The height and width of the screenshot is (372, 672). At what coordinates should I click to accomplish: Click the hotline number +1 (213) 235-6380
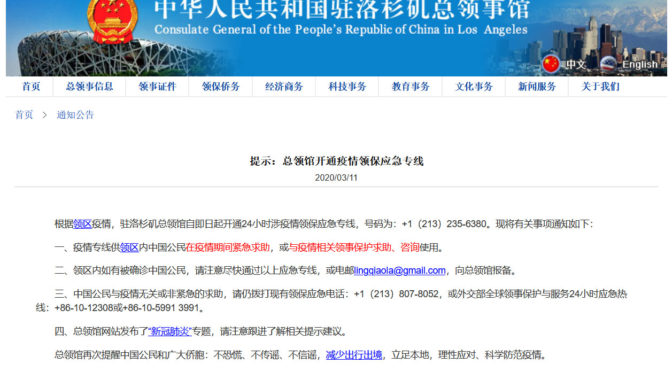pyautogui.click(x=444, y=224)
